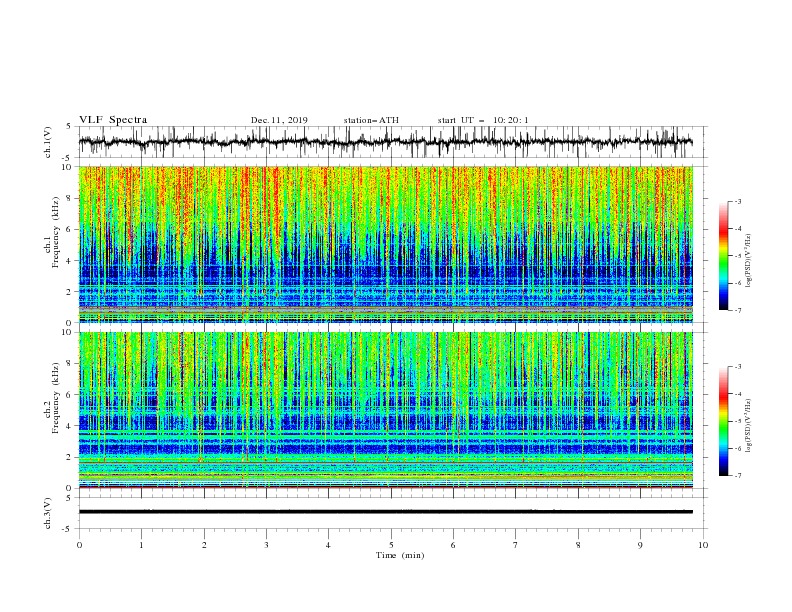
Task: Click time axis tick label "10"
Action: [x=703, y=545]
